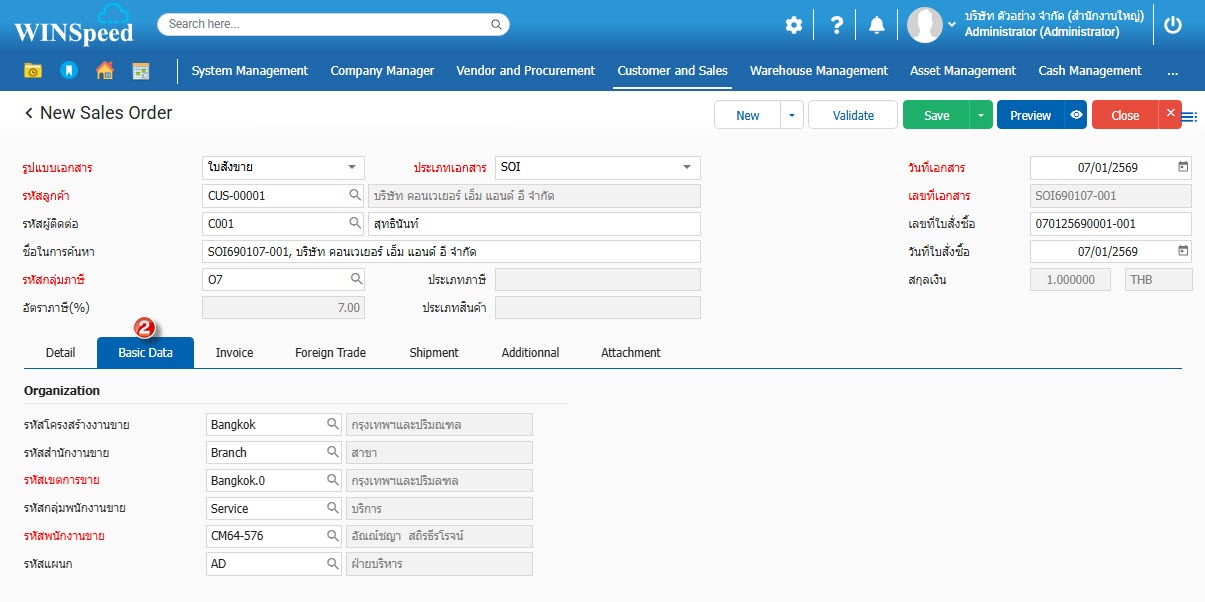Open the notifications bell
The image size is (1205, 602).
click(876, 25)
